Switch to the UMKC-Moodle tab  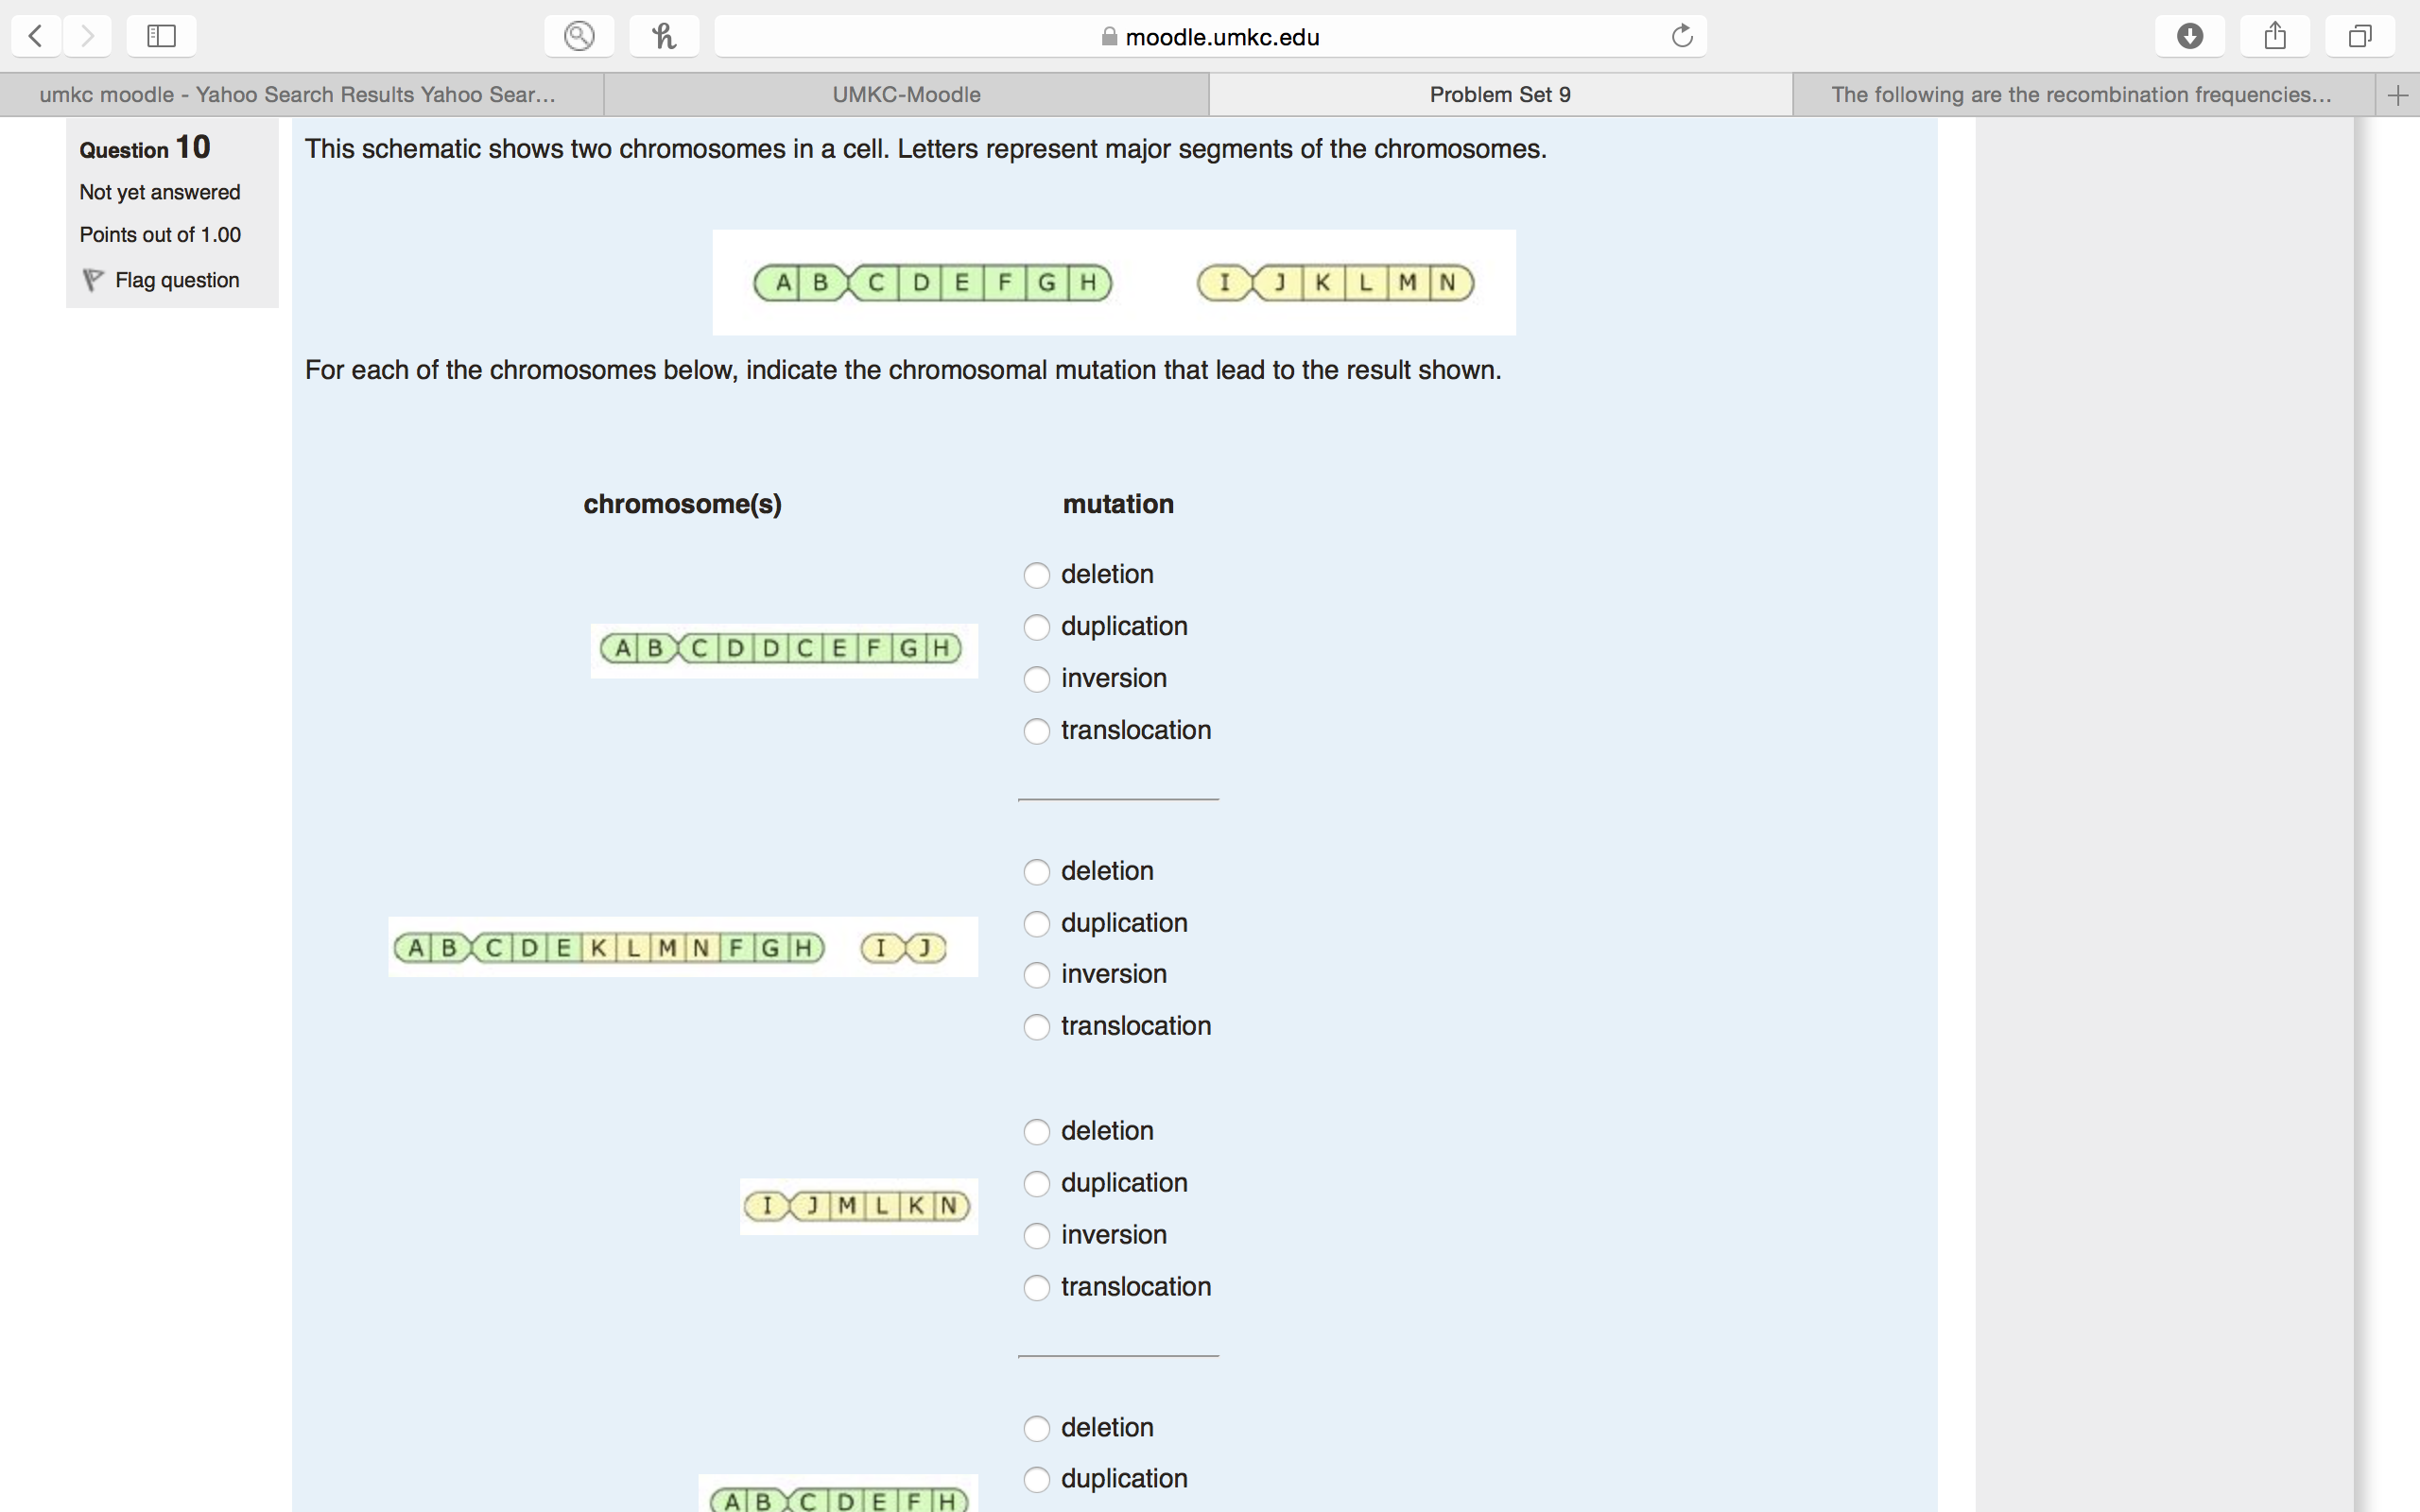[x=906, y=95]
